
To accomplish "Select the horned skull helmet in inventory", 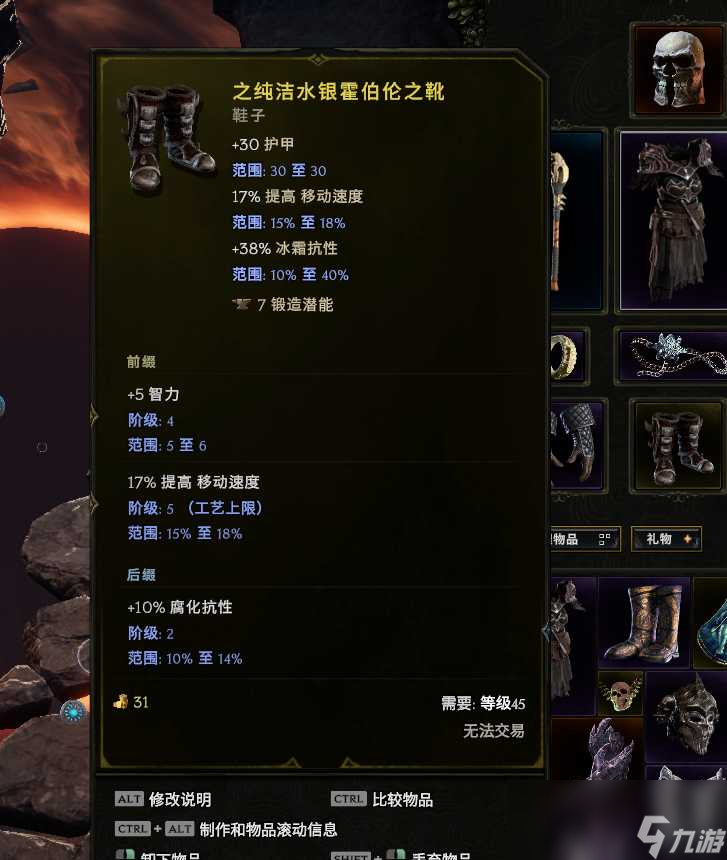I will click(686, 716).
